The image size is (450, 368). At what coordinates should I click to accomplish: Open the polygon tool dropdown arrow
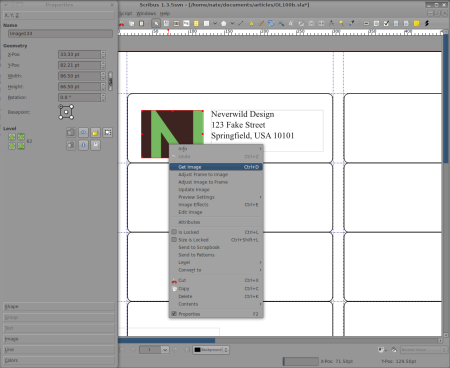232,23
